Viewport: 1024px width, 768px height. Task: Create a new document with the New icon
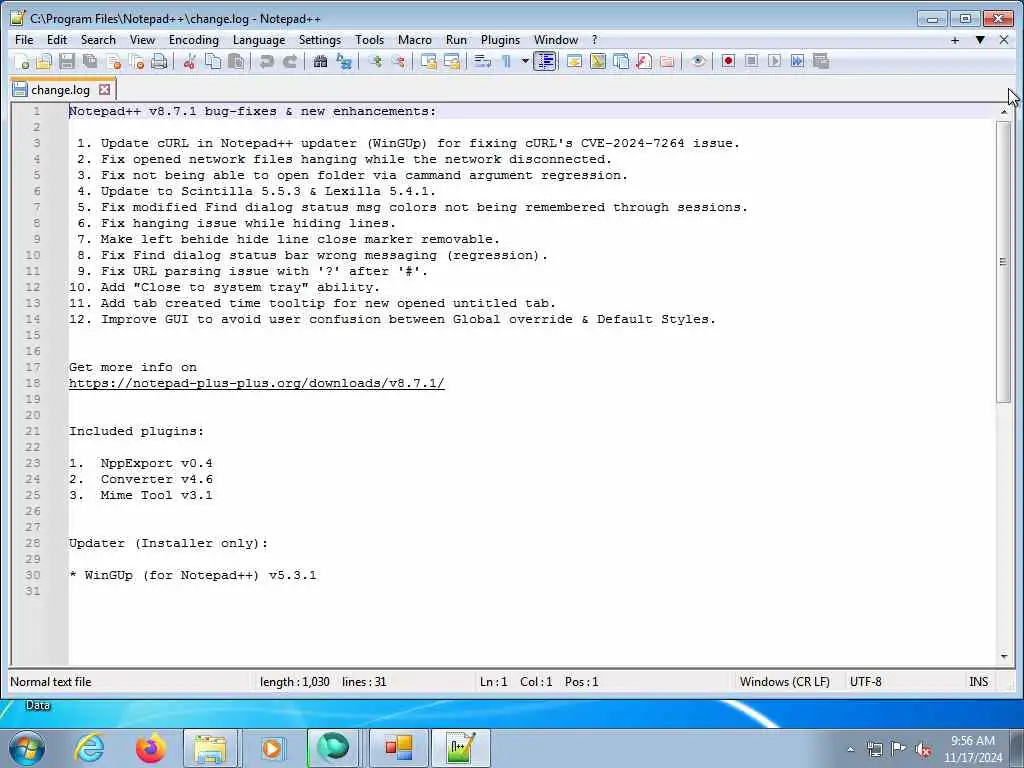22,61
